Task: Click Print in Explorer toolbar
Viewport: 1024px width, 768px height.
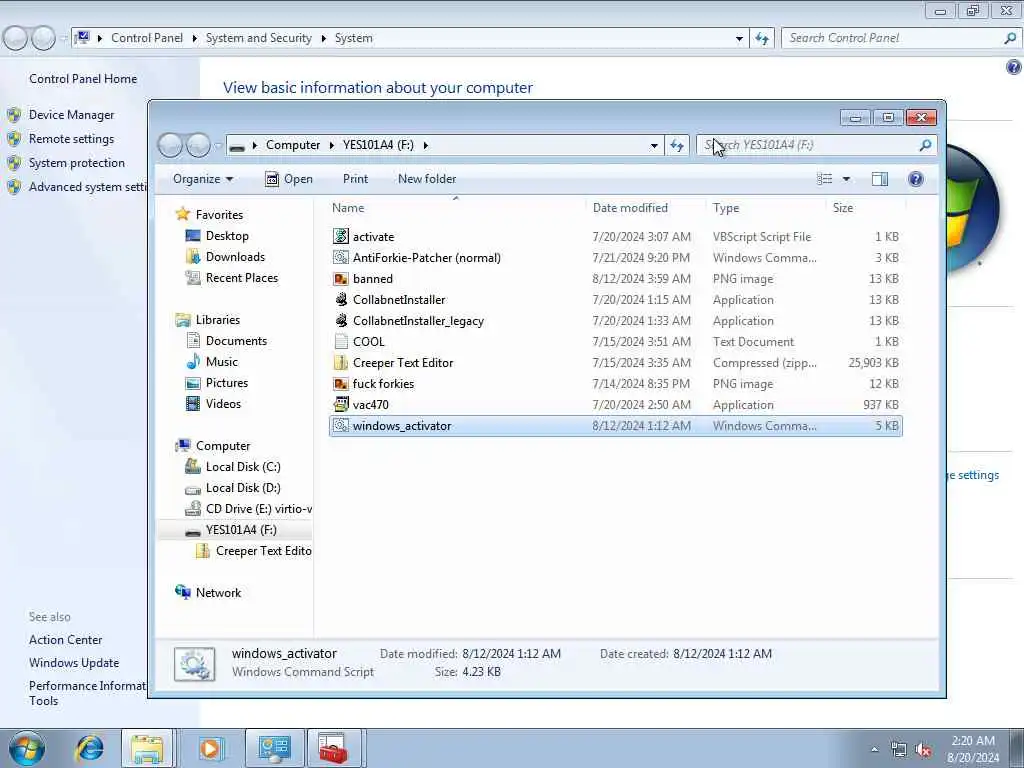Action: pos(355,179)
